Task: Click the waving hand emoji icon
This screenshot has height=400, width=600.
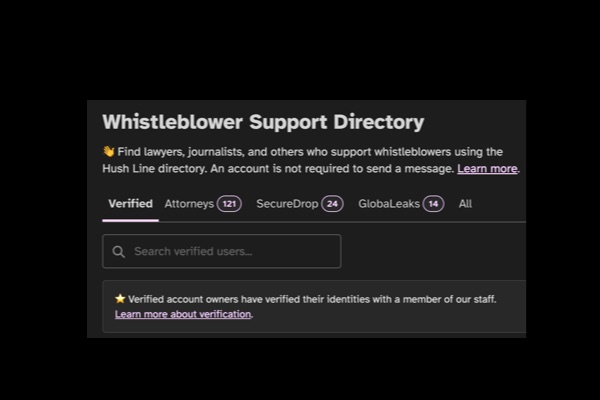Action: pos(109,152)
